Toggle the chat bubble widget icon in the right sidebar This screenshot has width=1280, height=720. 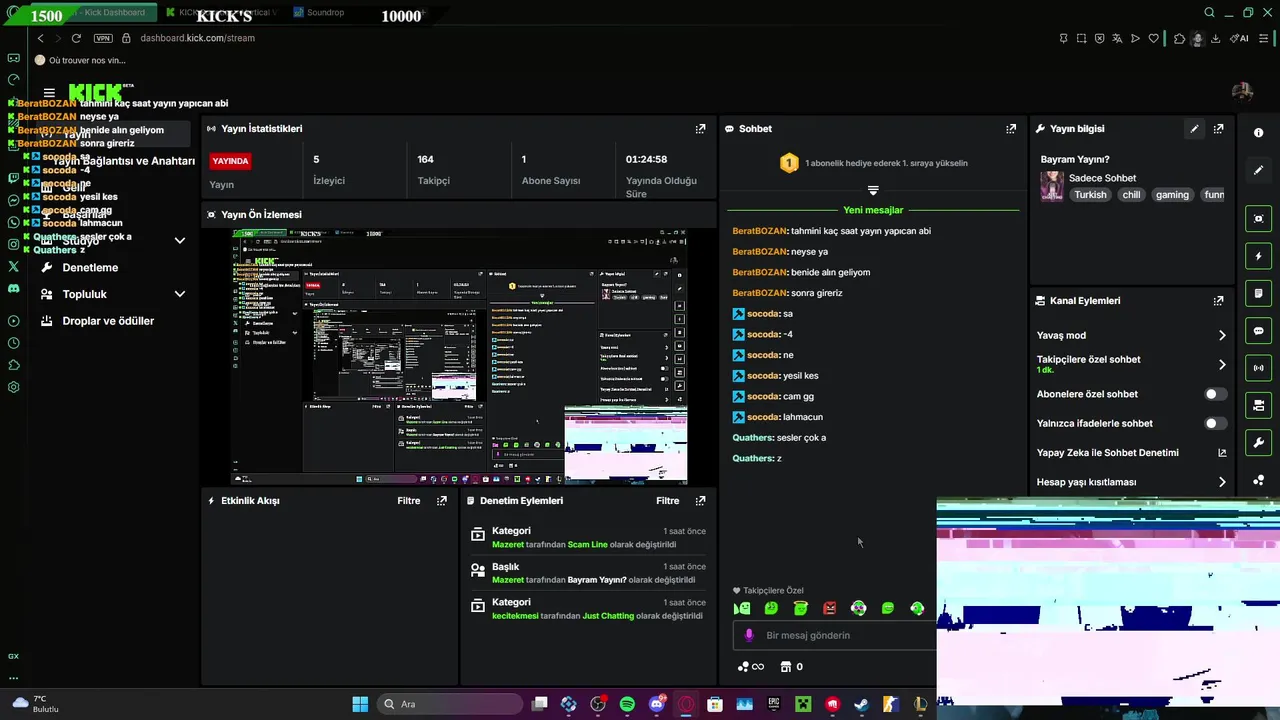(x=1258, y=331)
